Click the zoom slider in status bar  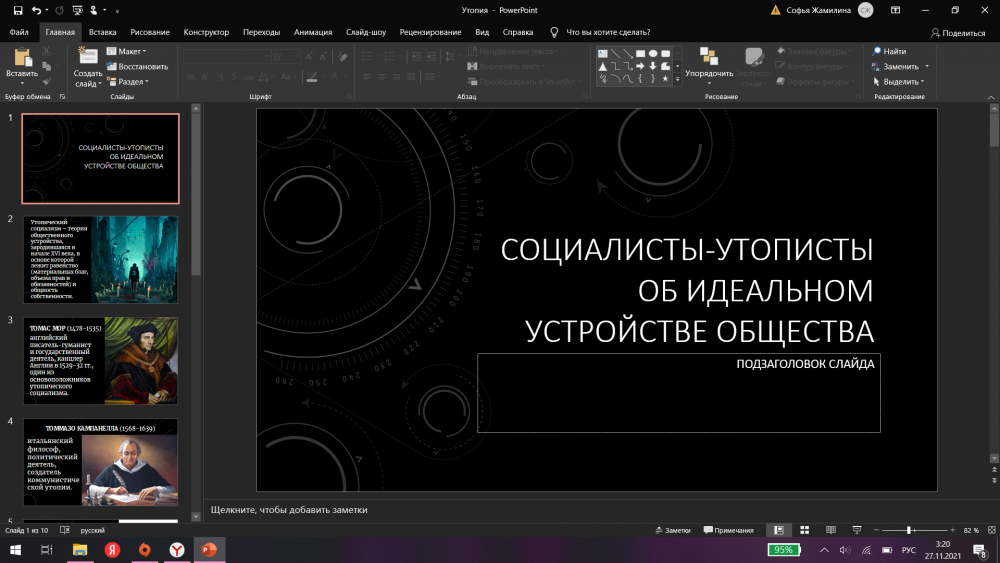click(909, 530)
